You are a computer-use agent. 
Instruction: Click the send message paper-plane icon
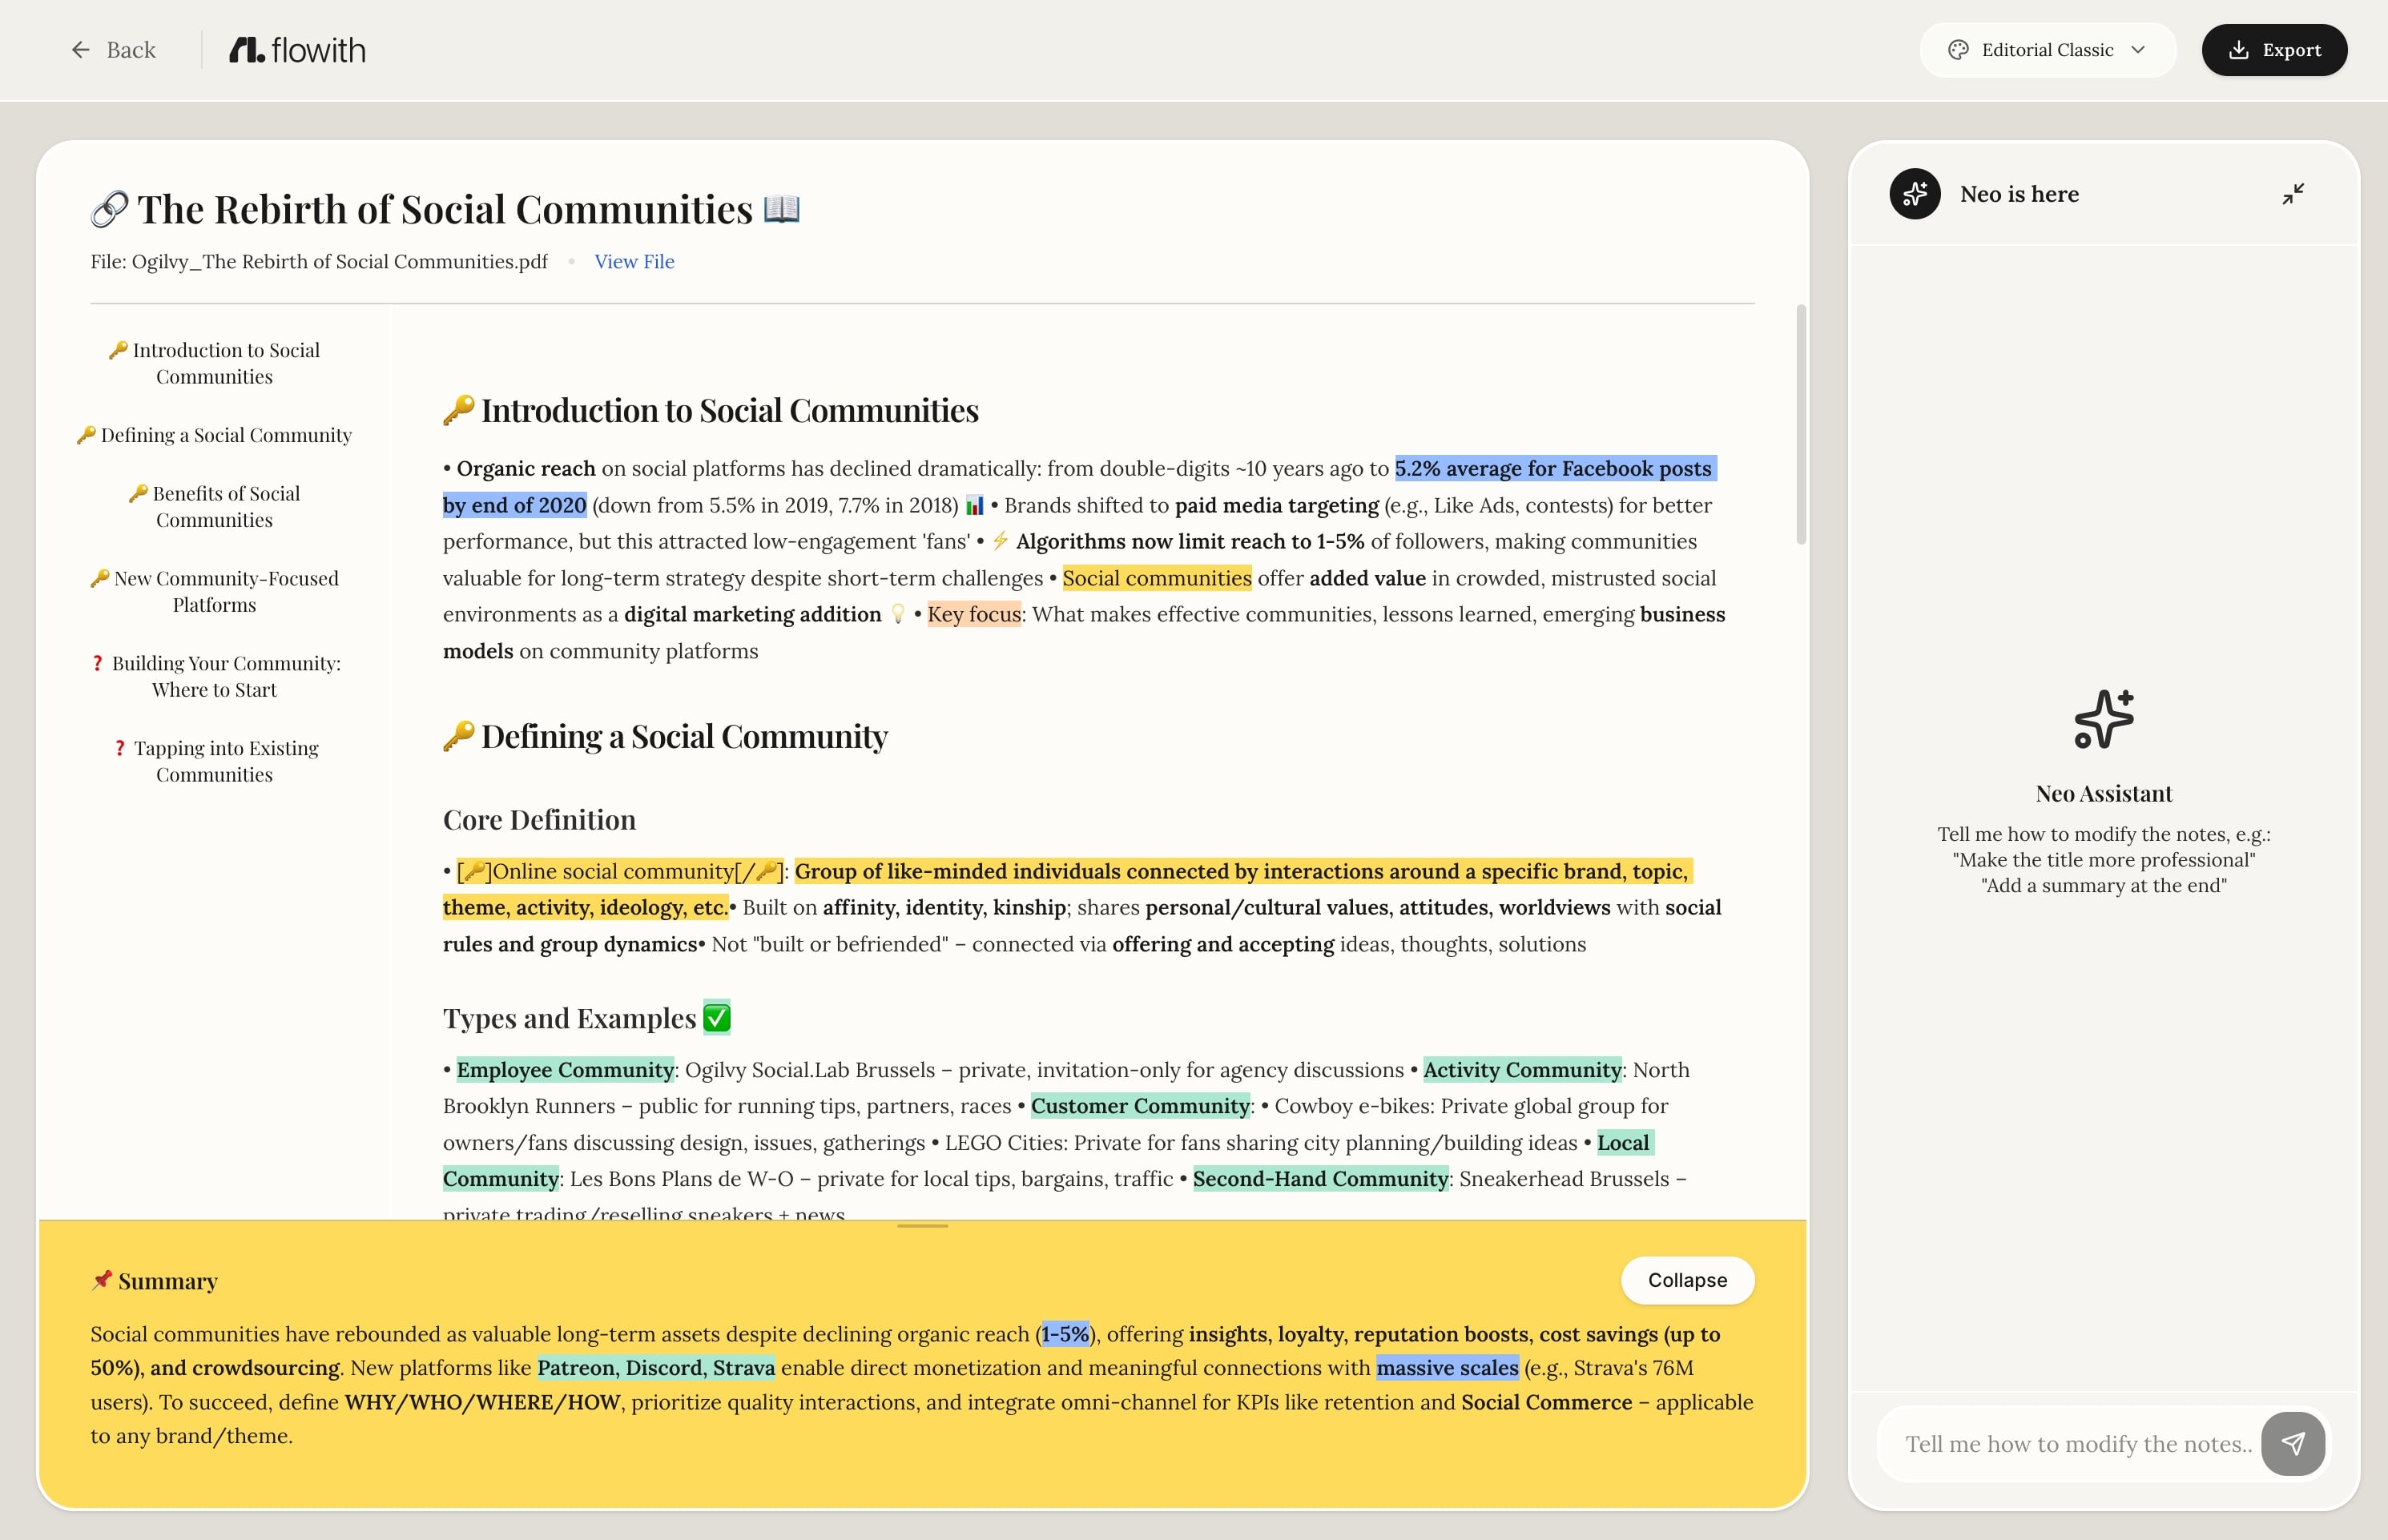tap(2293, 1443)
